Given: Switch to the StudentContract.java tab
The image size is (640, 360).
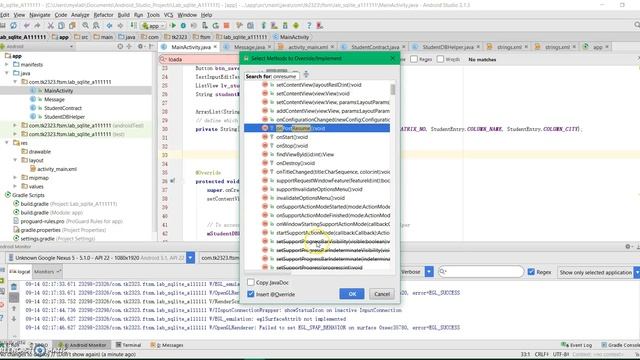Looking at the screenshot, I should pos(374,47).
